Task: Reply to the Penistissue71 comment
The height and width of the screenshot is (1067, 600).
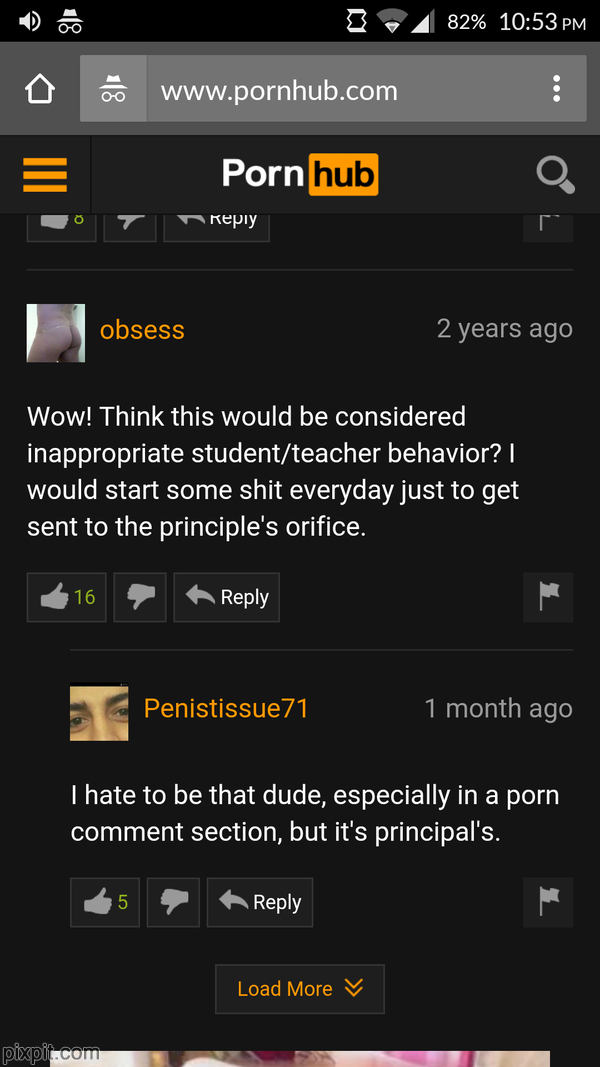Action: coord(260,902)
